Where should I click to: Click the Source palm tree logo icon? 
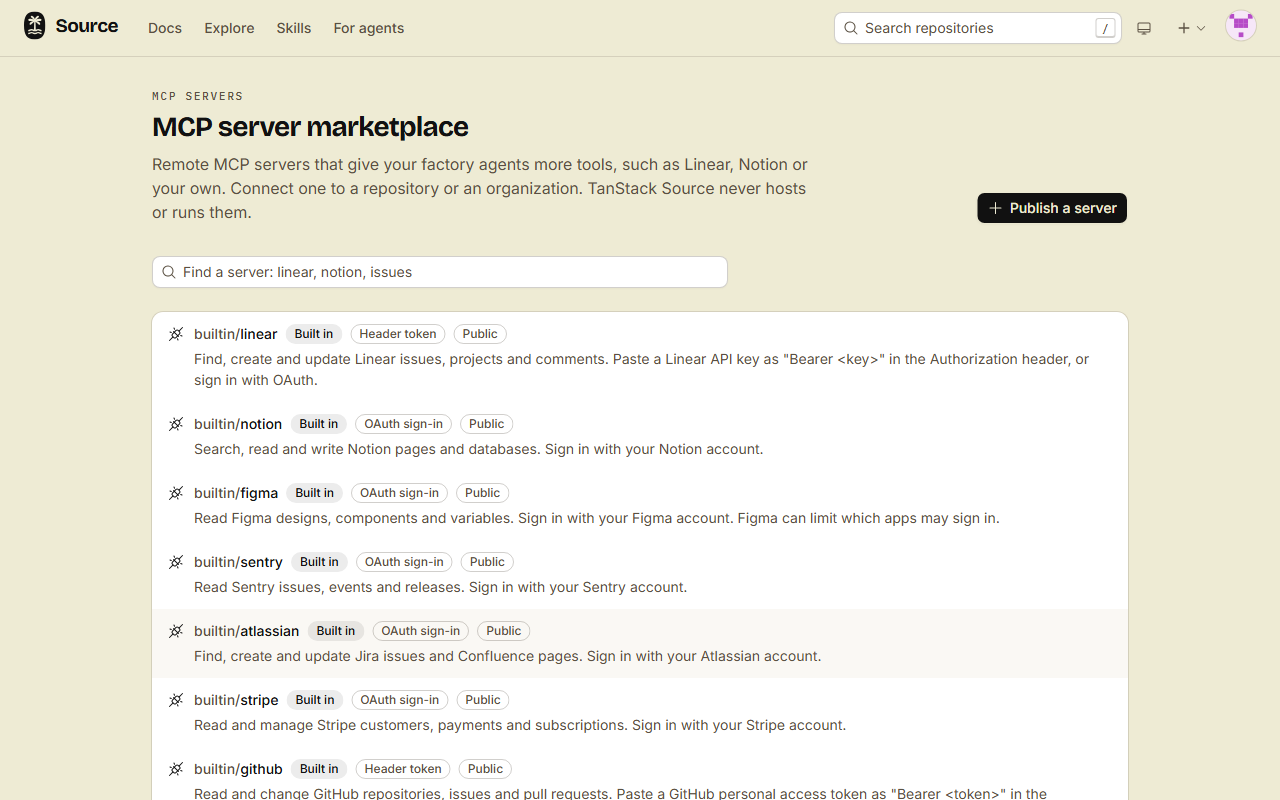35,27
